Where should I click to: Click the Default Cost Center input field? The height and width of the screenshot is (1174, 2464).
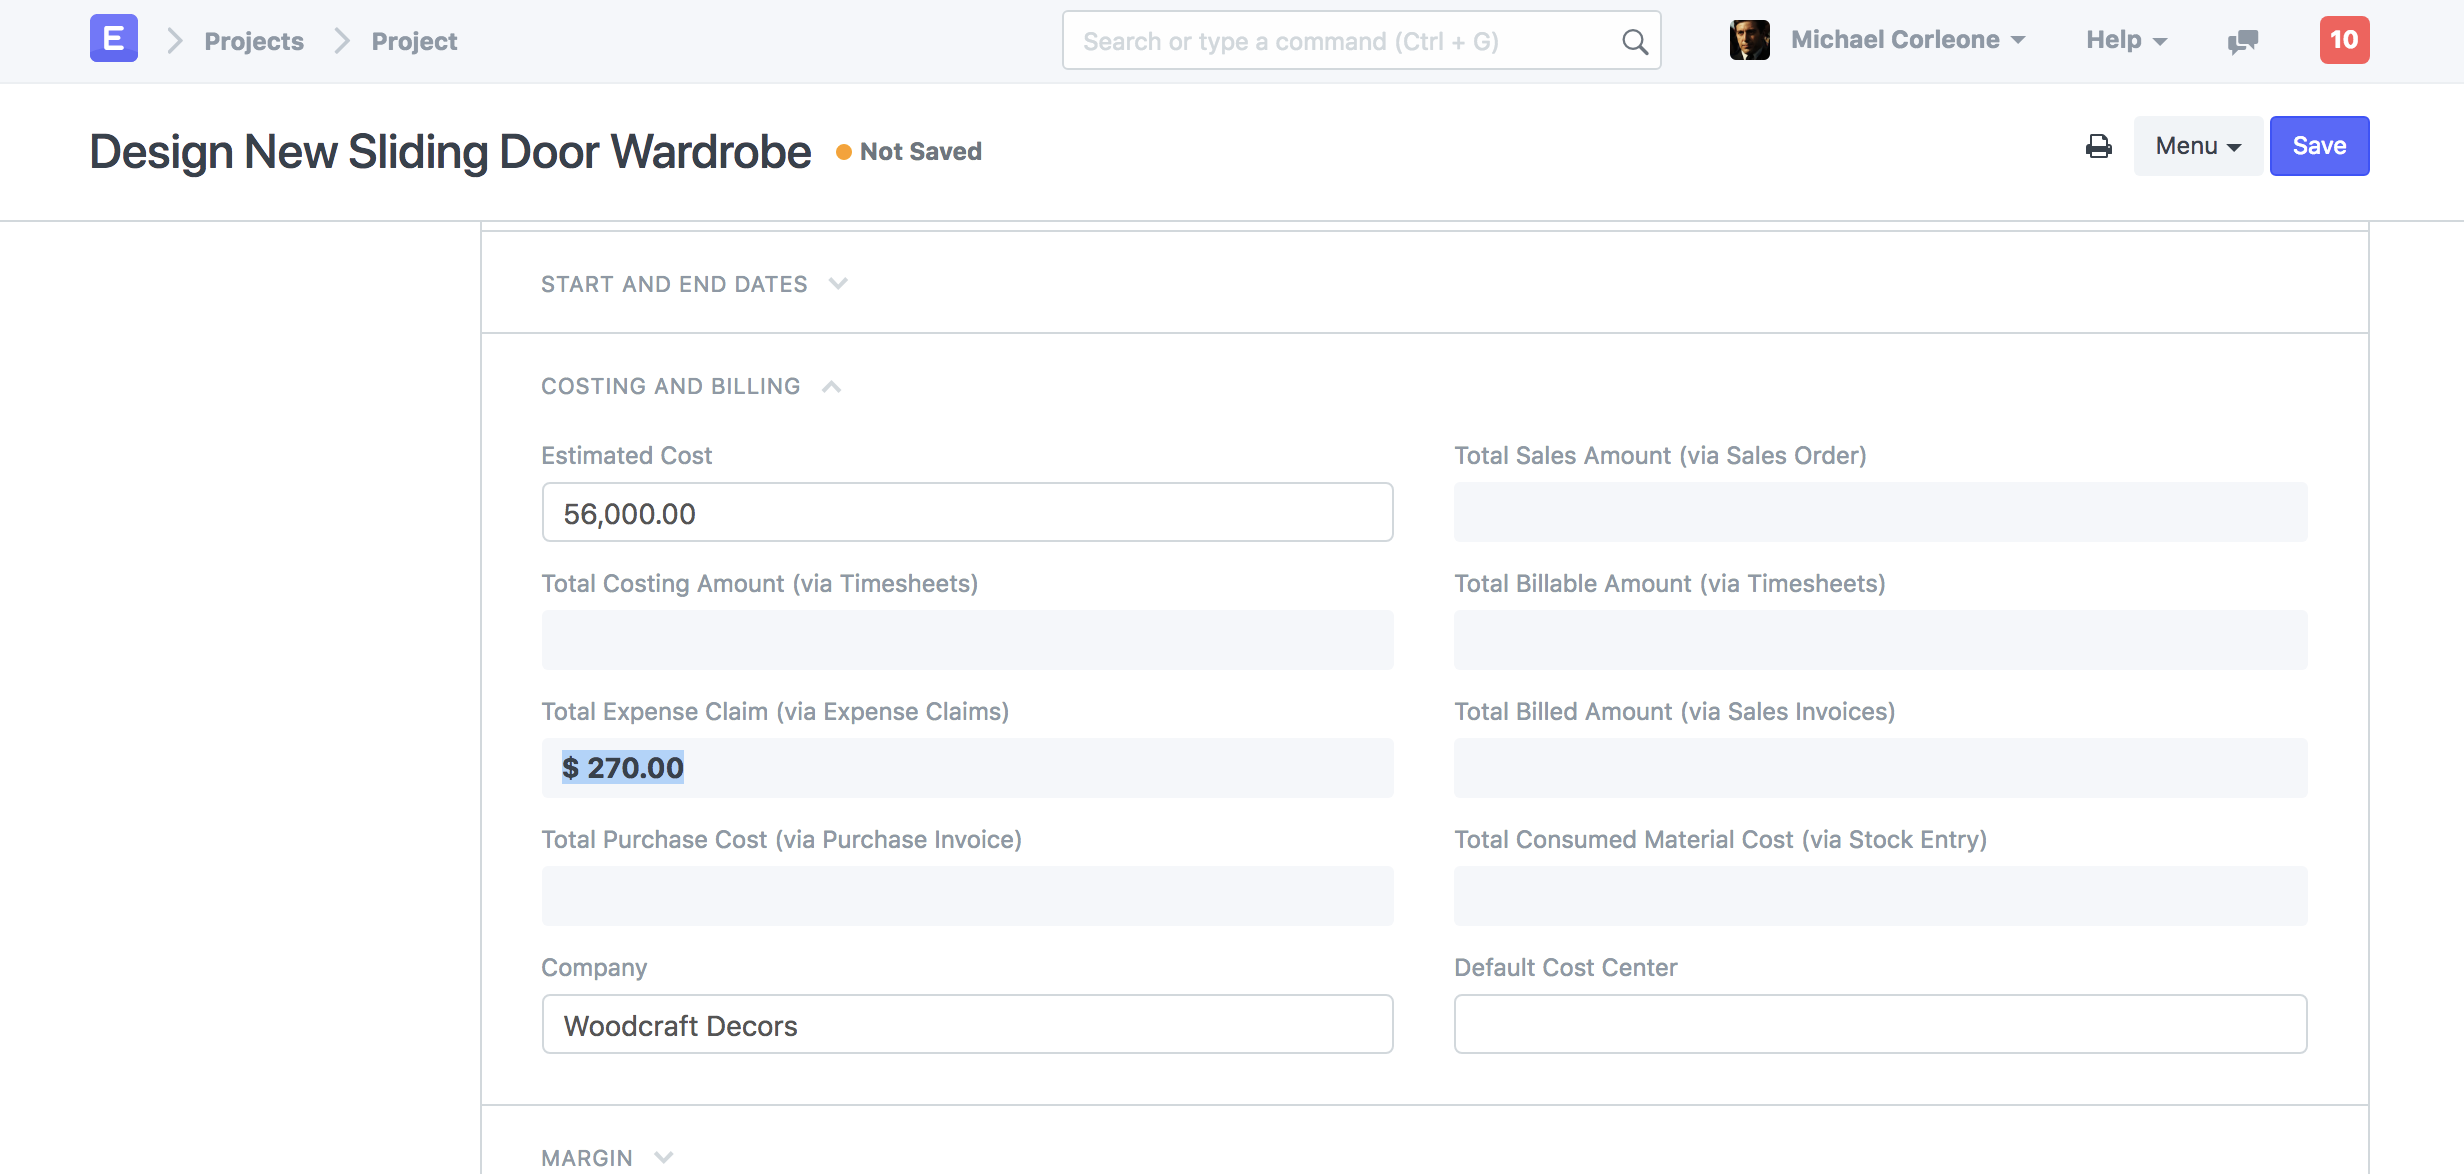coord(1881,1023)
